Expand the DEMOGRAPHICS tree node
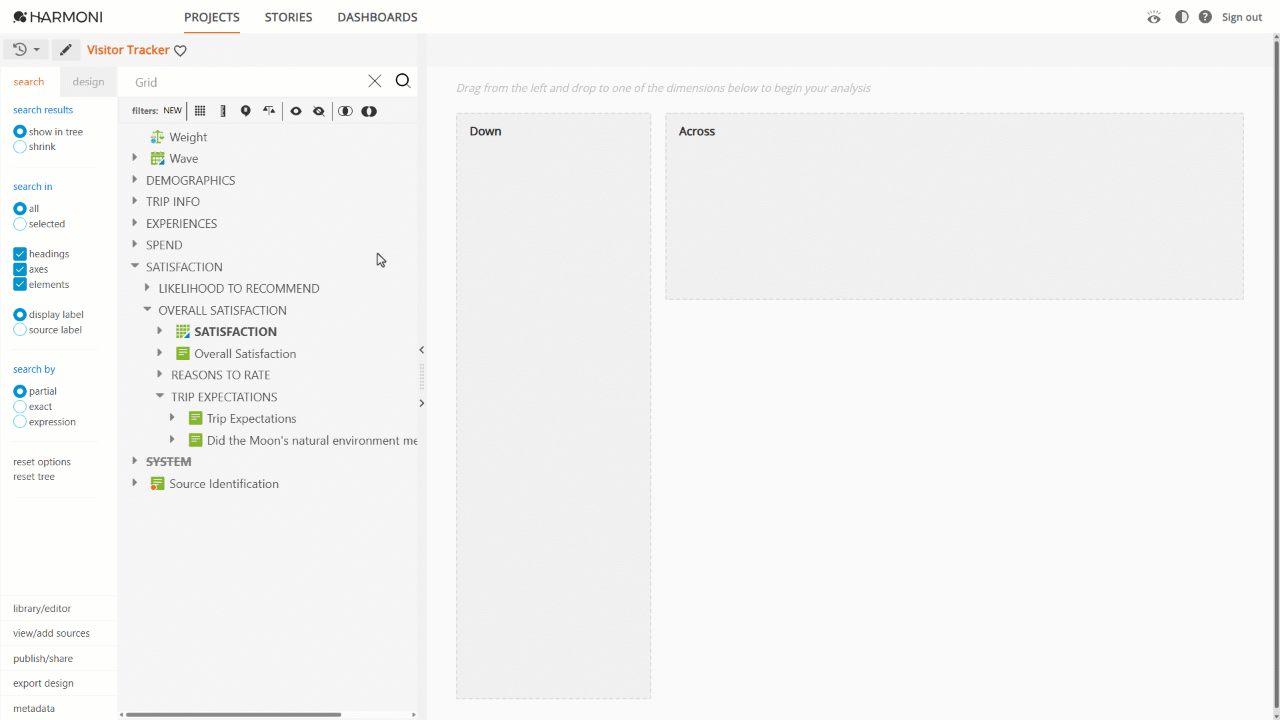The image size is (1280, 720). pos(135,180)
